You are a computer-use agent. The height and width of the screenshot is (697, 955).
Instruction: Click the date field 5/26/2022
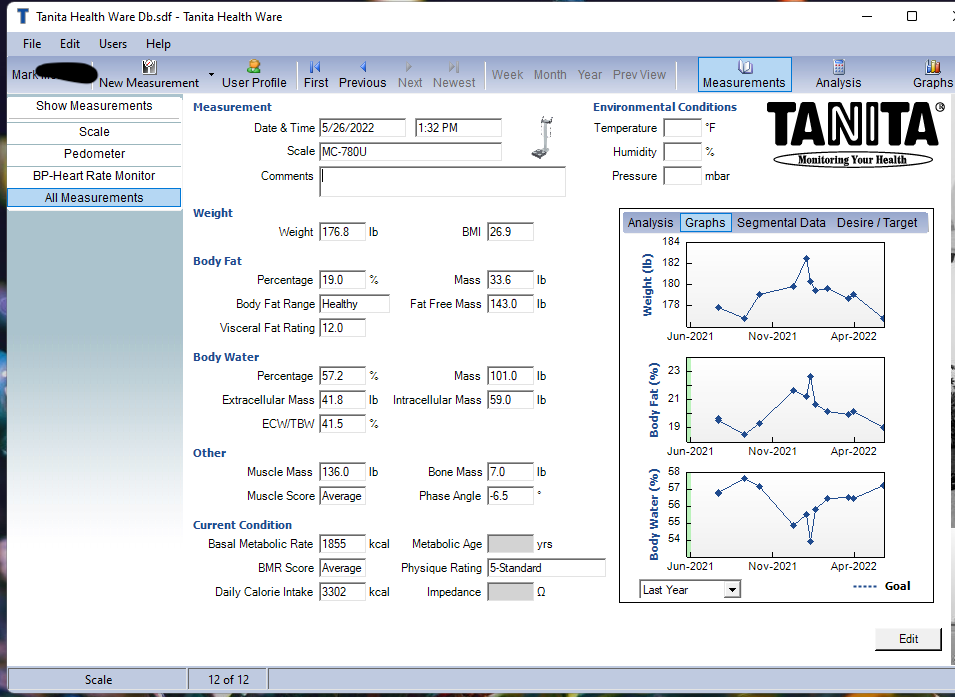[362, 128]
